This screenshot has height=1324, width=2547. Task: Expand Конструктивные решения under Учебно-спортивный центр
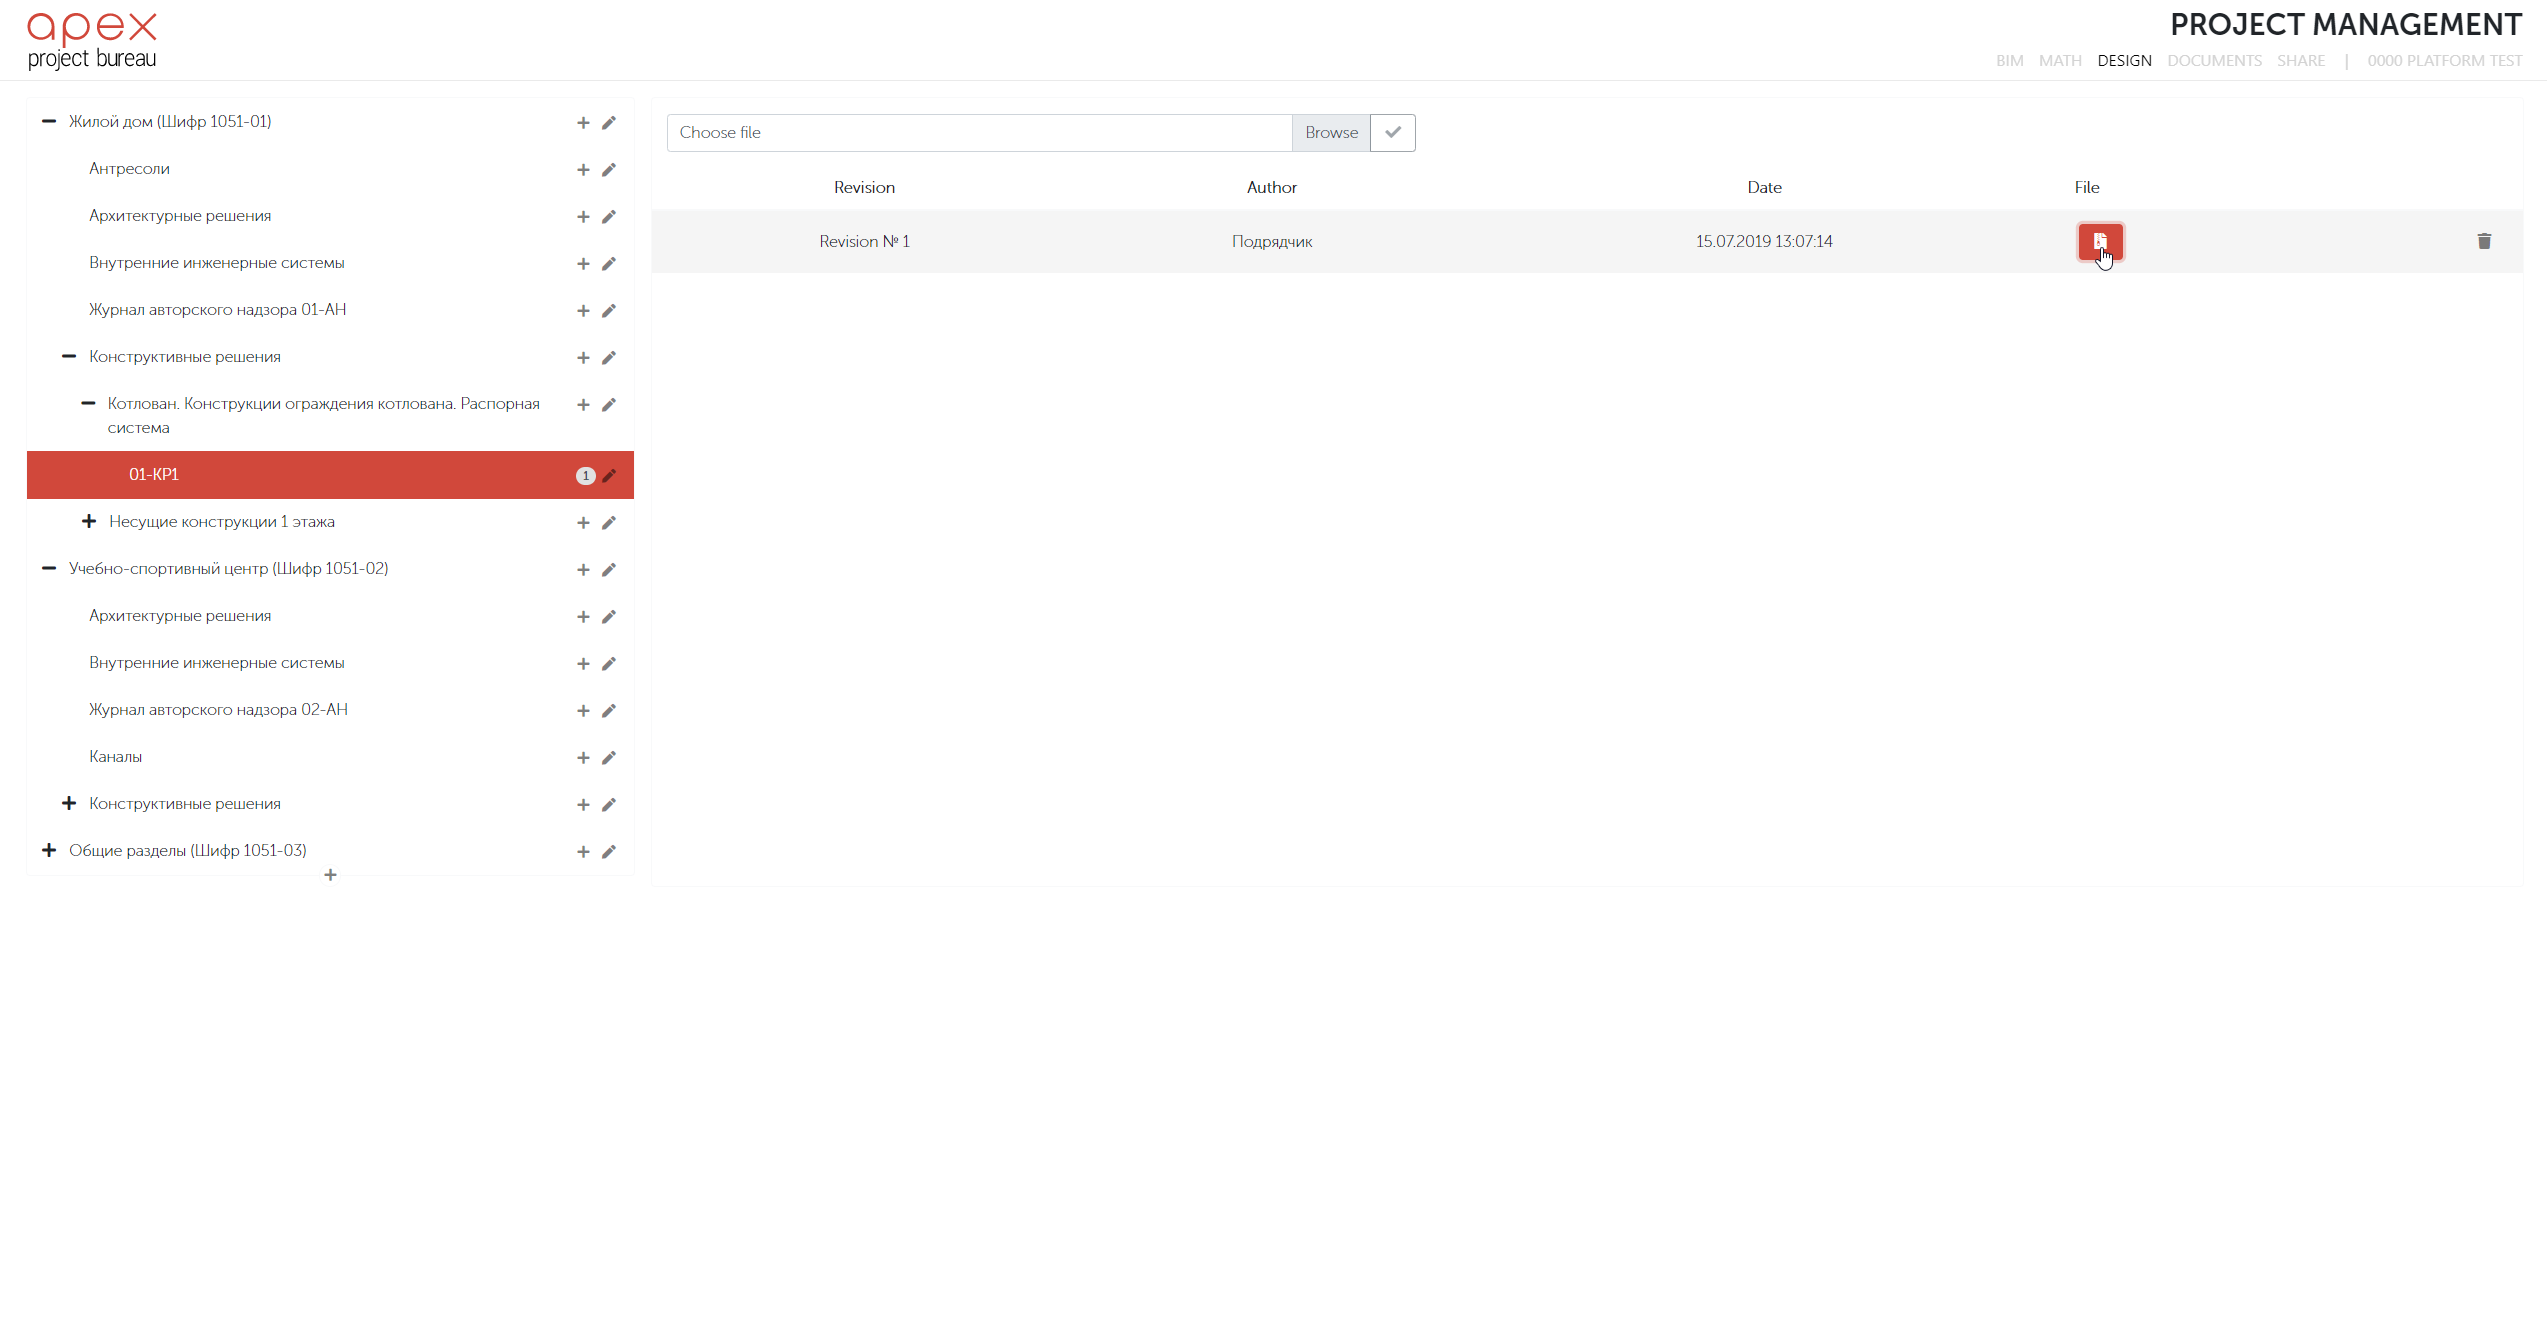coord(69,803)
